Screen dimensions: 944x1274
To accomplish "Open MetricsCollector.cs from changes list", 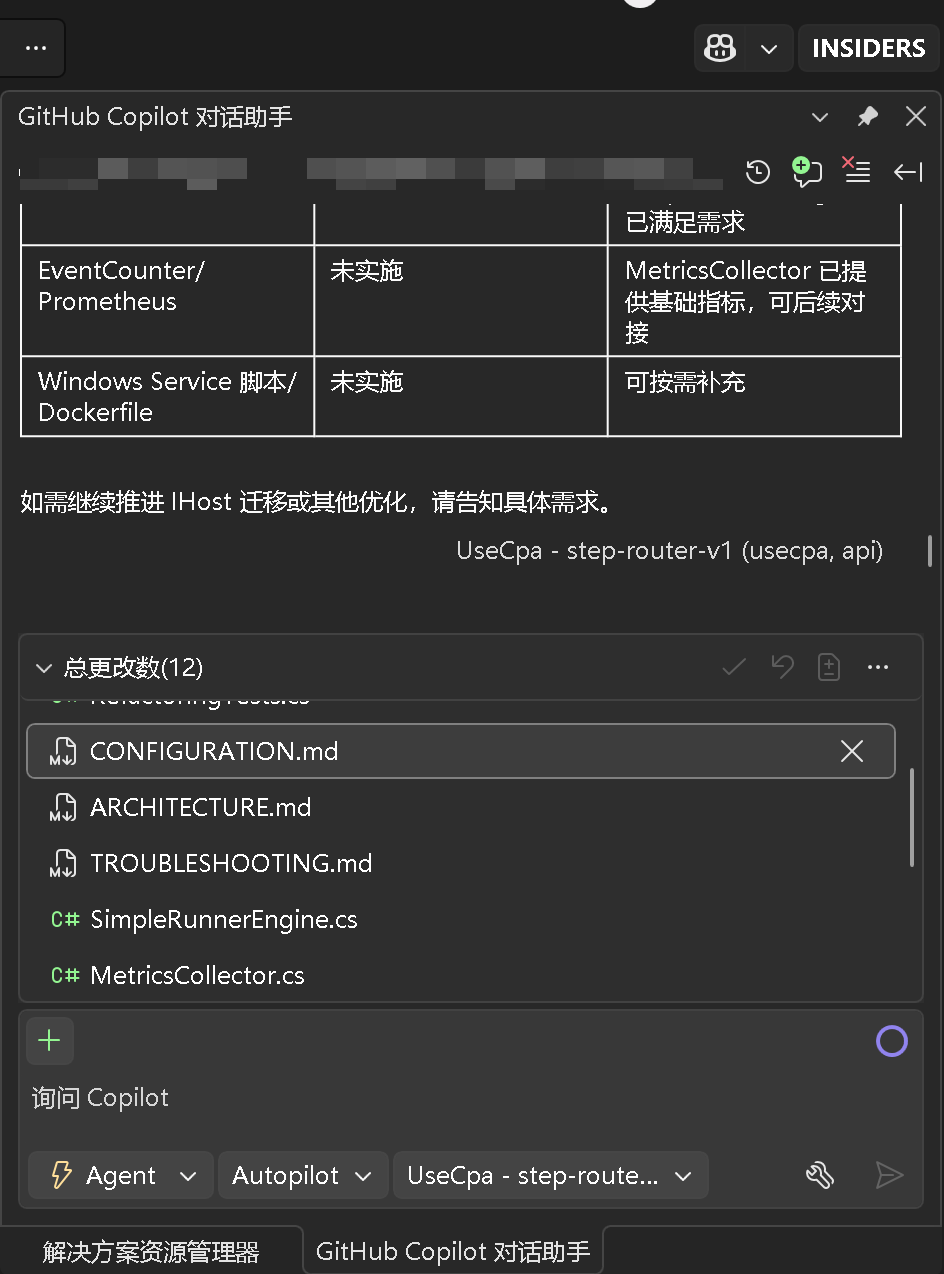I will coord(197,975).
